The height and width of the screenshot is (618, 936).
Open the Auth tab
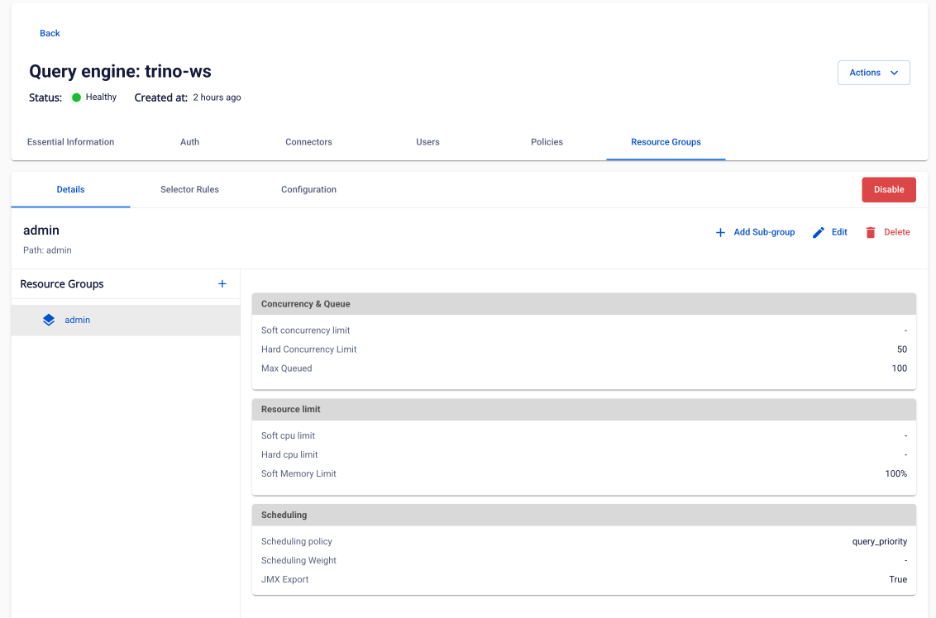[190, 142]
